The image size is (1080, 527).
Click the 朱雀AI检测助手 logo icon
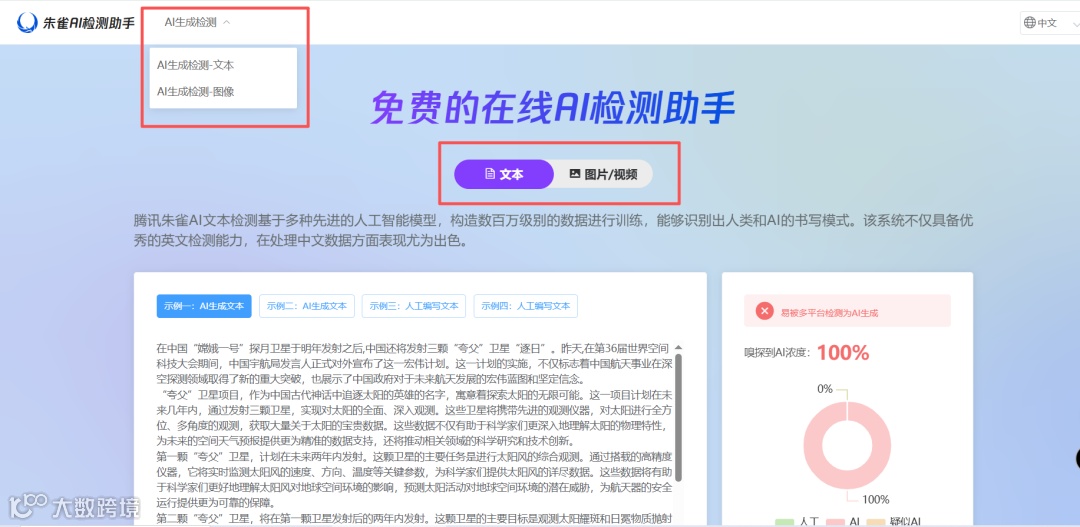click(x=28, y=22)
